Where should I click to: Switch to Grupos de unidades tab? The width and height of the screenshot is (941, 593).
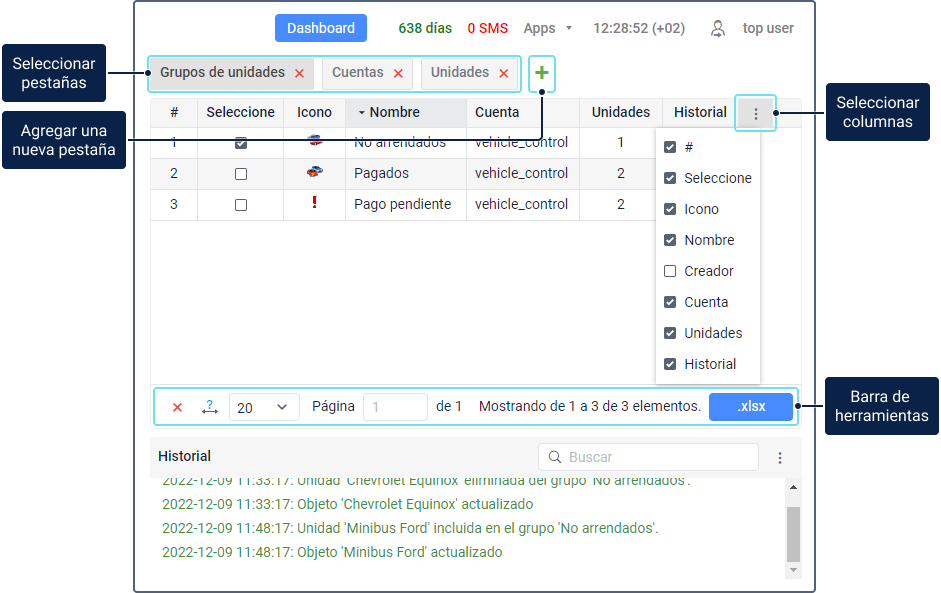coord(222,72)
